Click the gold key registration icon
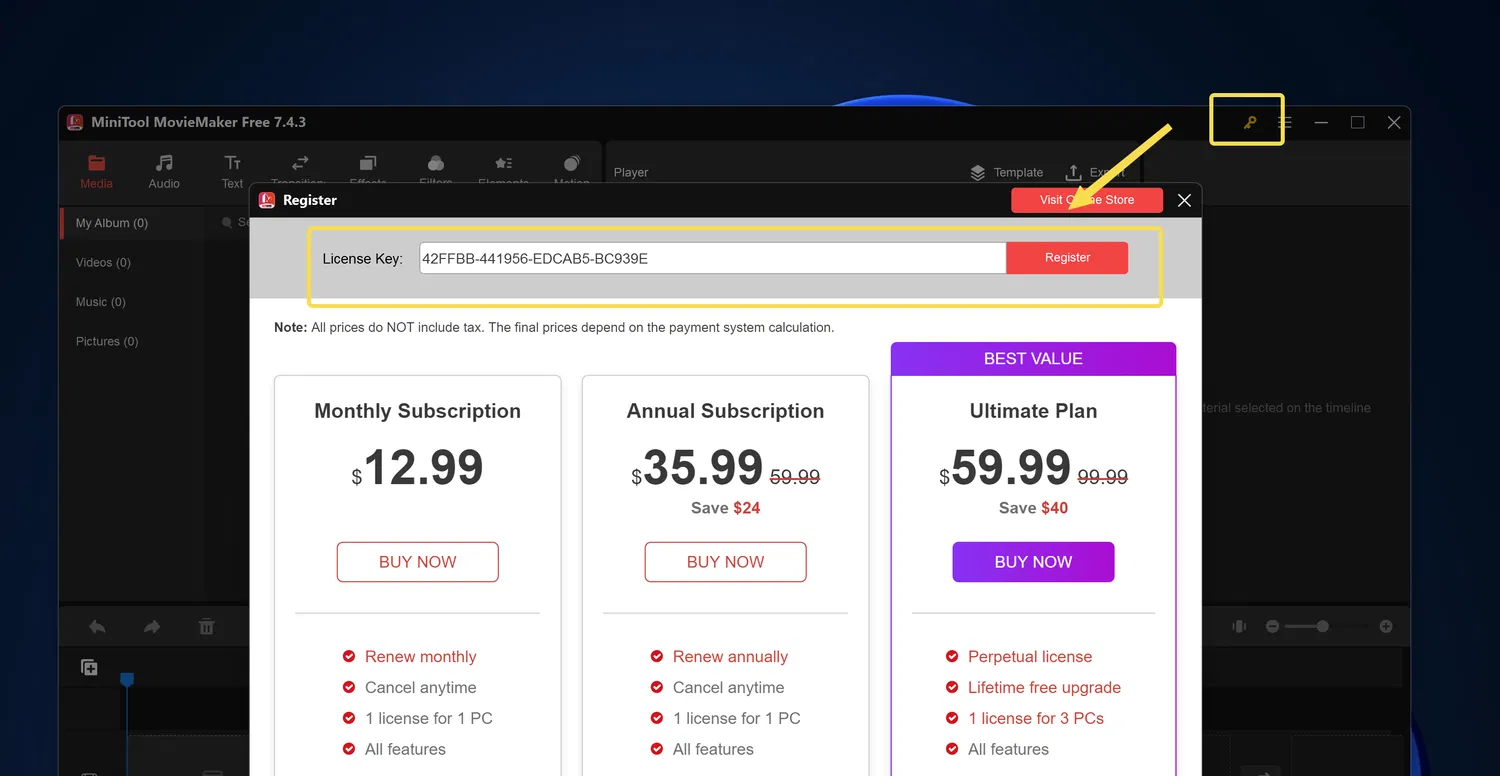This screenshot has width=1500, height=776. [x=1249, y=123]
